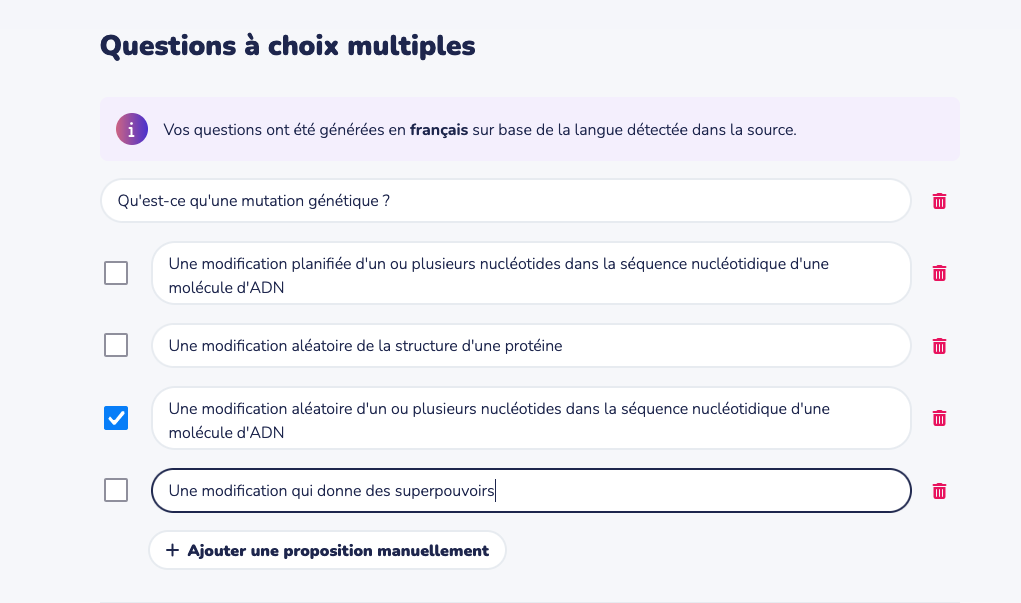
Task: Delete the question about mutation génétique
Action: 939,201
